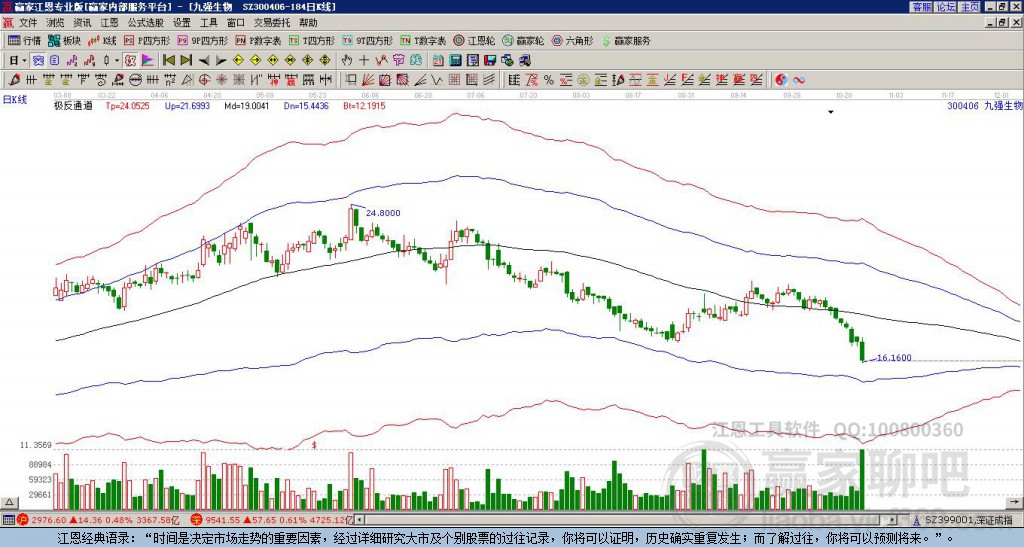
Task: Click the Tp=24.0525 indicator value
Action: point(127,105)
